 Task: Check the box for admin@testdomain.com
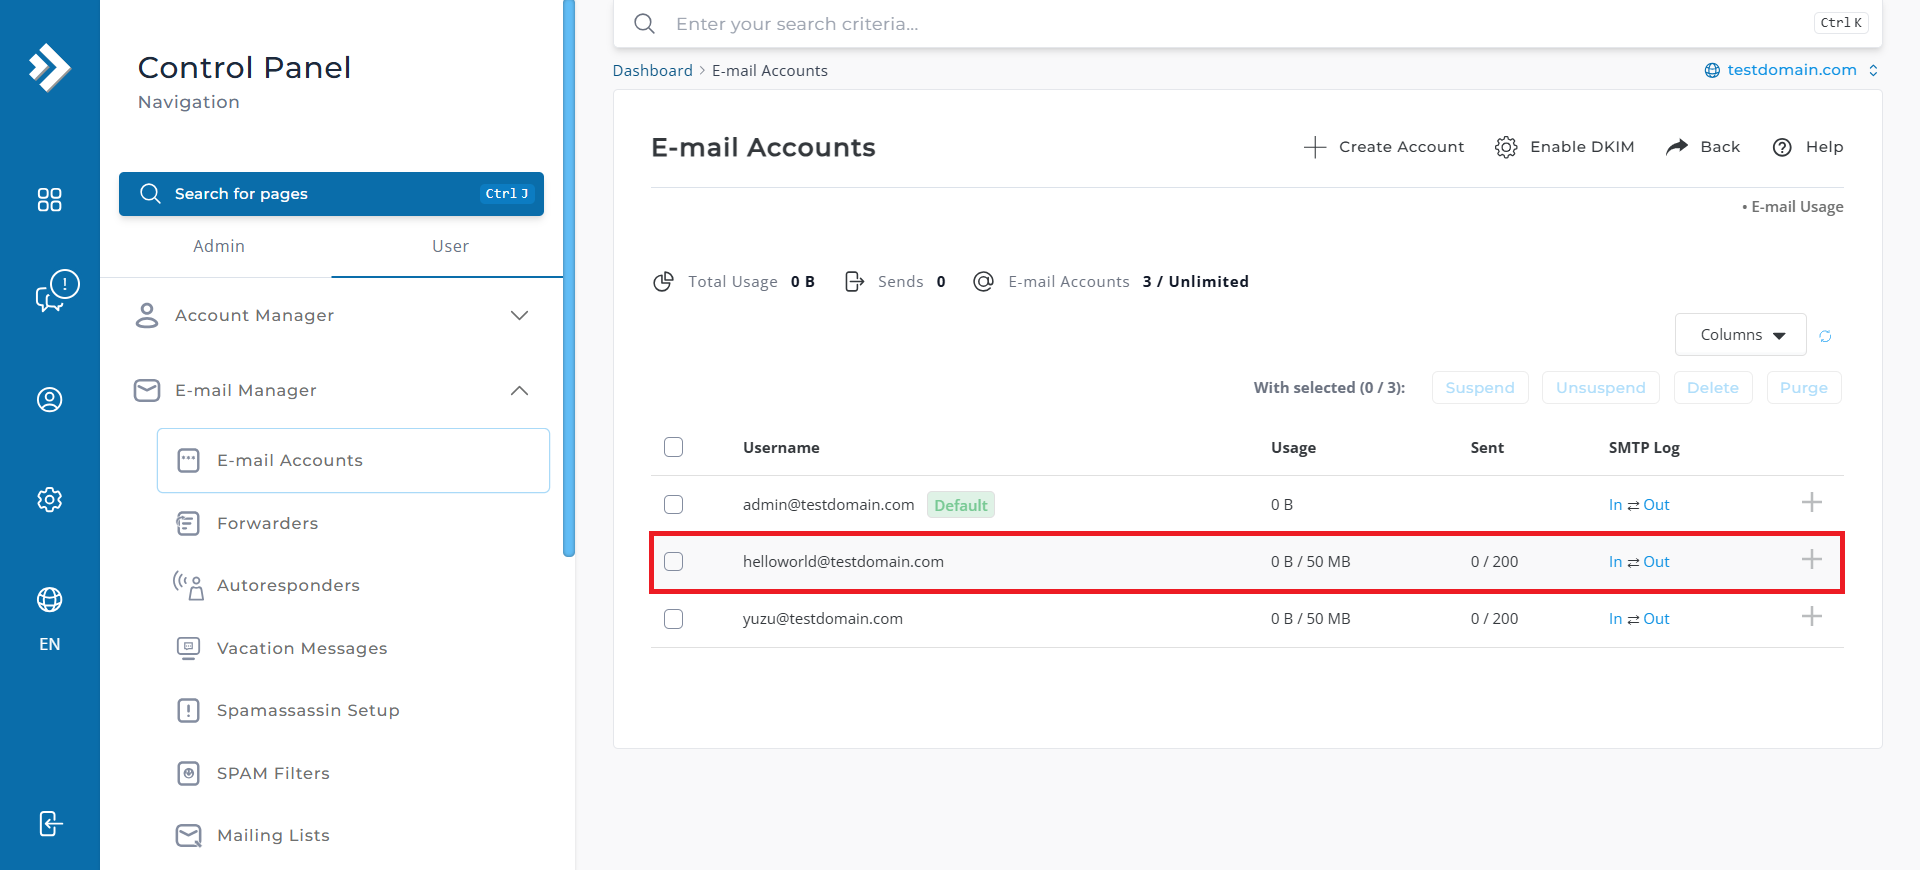click(x=674, y=505)
